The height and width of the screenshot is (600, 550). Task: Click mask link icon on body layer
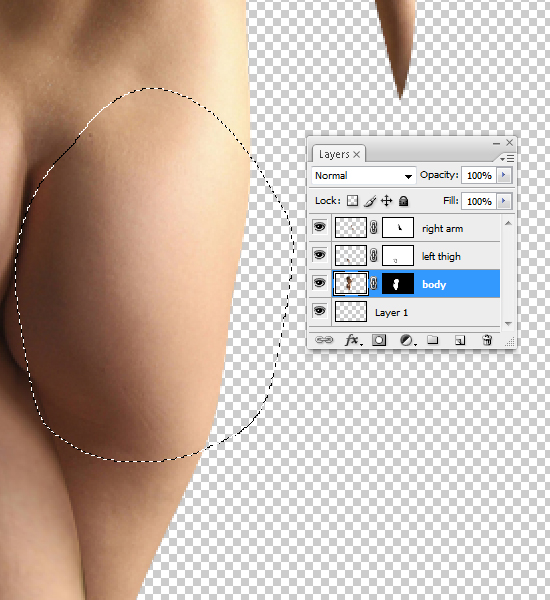[374, 284]
